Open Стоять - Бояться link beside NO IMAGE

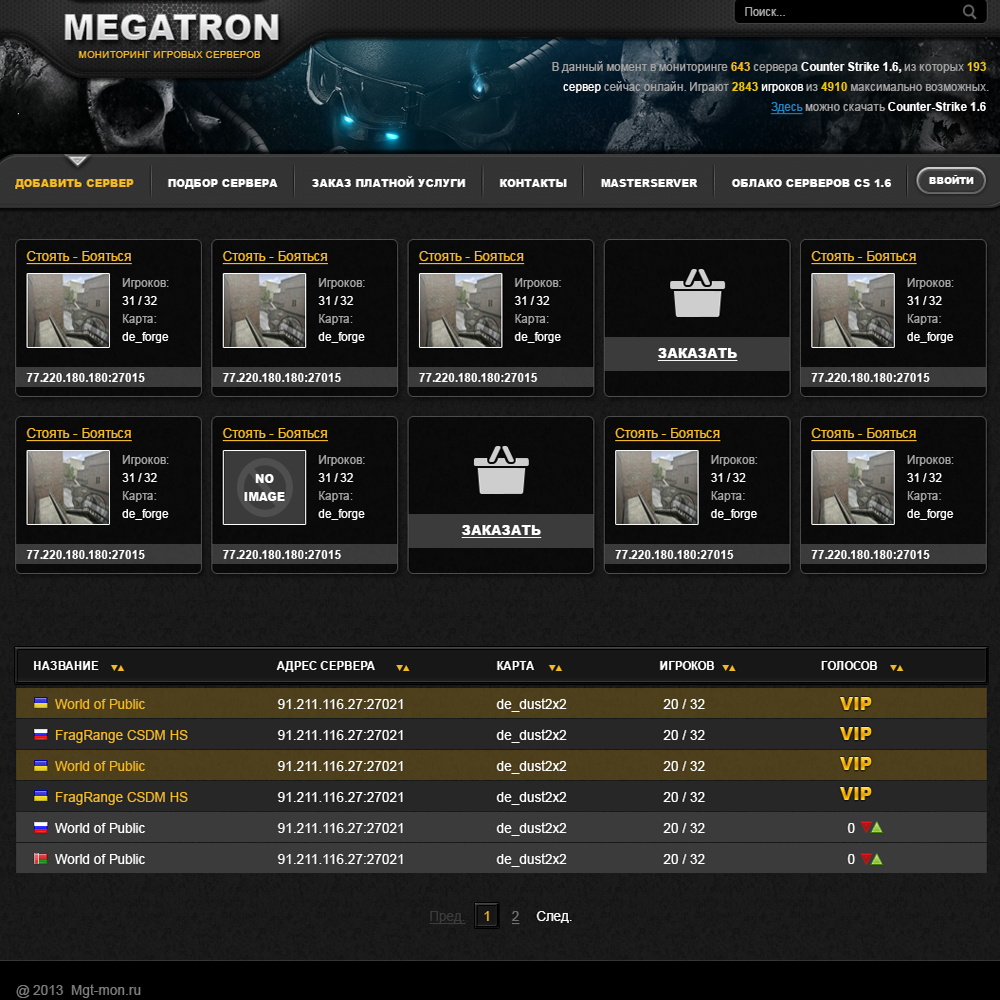(x=275, y=434)
